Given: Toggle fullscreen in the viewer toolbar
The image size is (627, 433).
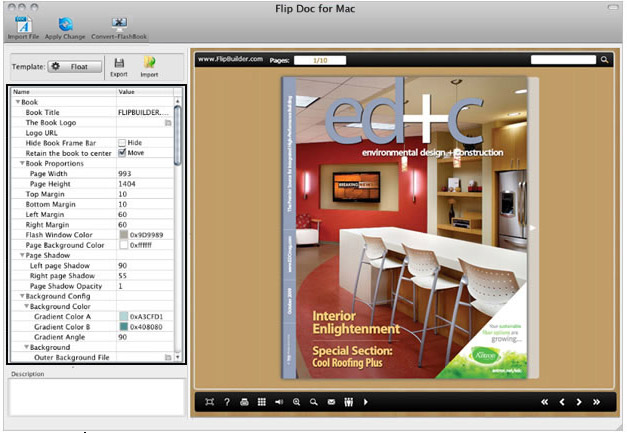Looking at the screenshot, I should [x=210, y=402].
